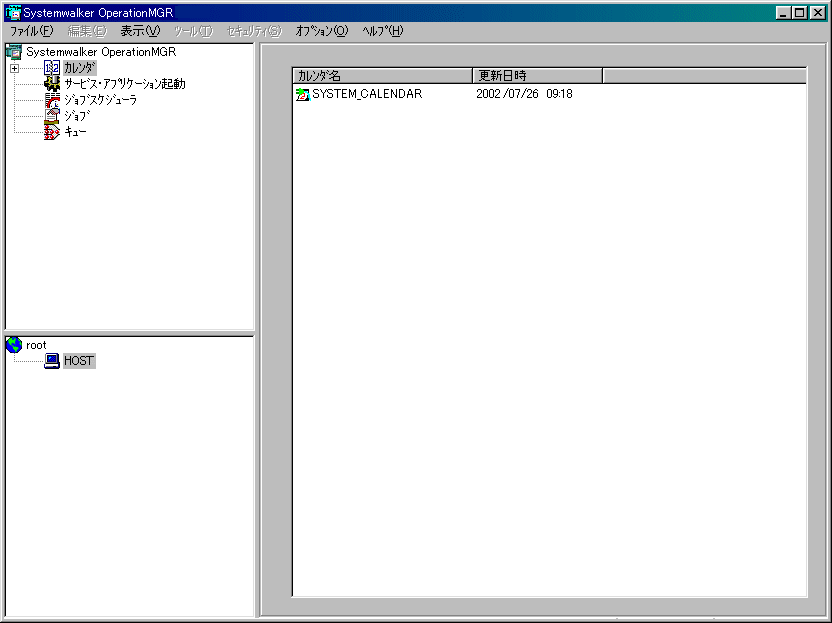Click the SYSTEM_CALENDAR entry icon
This screenshot has height=623, width=832.
(x=302, y=94)
